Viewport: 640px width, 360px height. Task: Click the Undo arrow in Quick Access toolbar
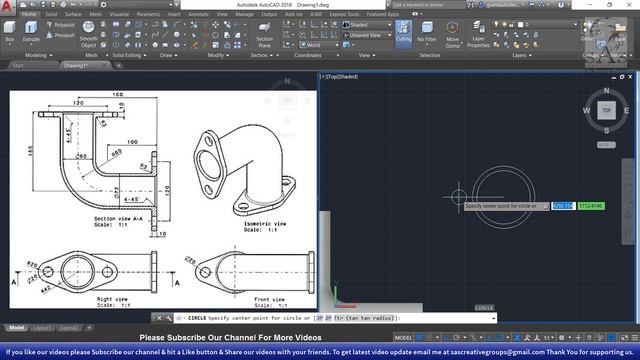click(x=74, y=5)
